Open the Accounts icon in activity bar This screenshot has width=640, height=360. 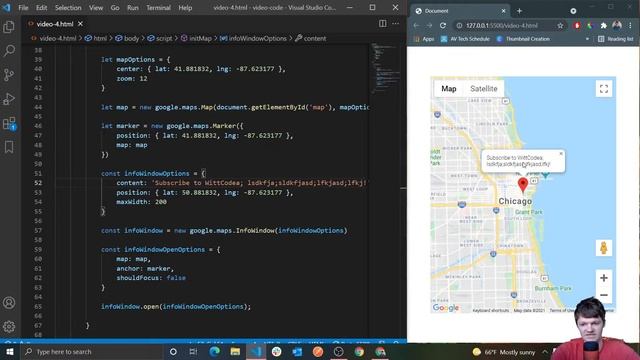(x=9, y=303)
